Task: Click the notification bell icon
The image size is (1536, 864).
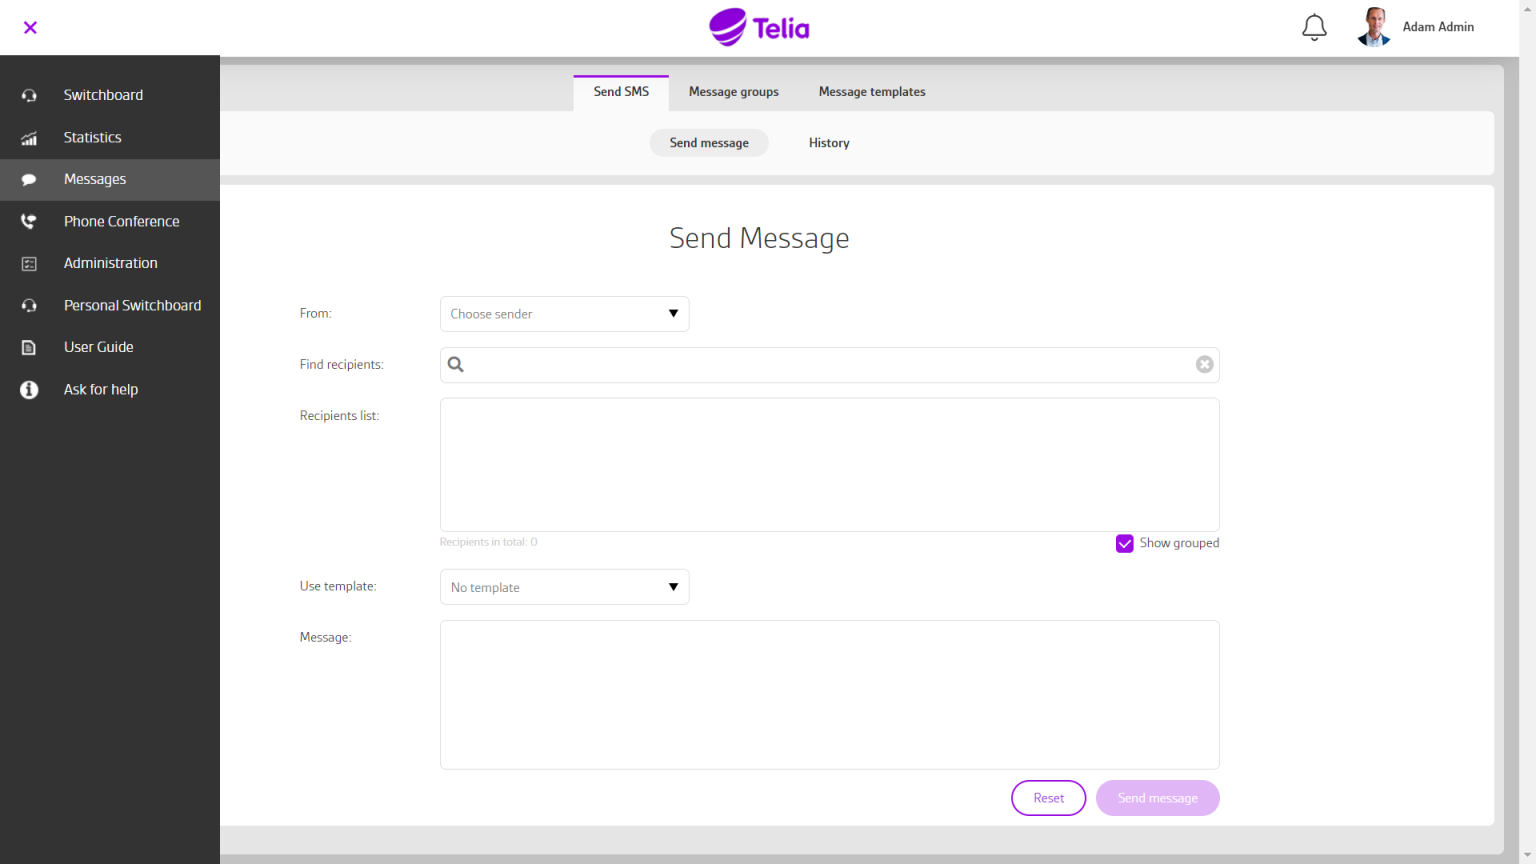Action: tap(1314, 27)
